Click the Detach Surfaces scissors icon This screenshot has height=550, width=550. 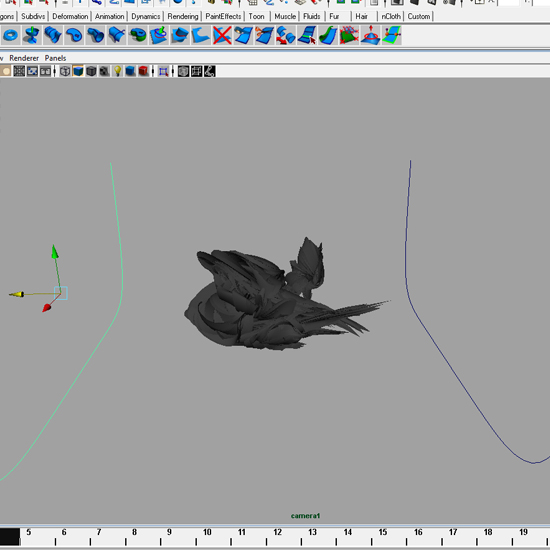[264, 35]
